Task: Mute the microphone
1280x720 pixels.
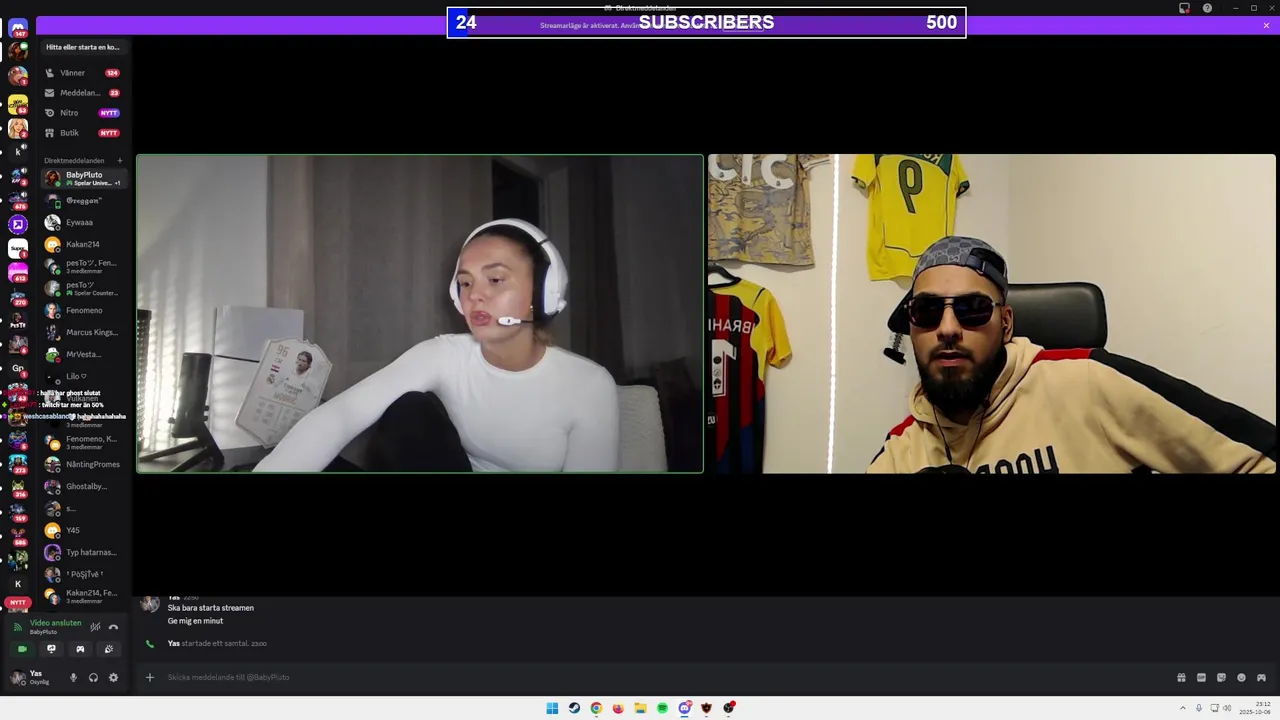Action: point(73,677)
